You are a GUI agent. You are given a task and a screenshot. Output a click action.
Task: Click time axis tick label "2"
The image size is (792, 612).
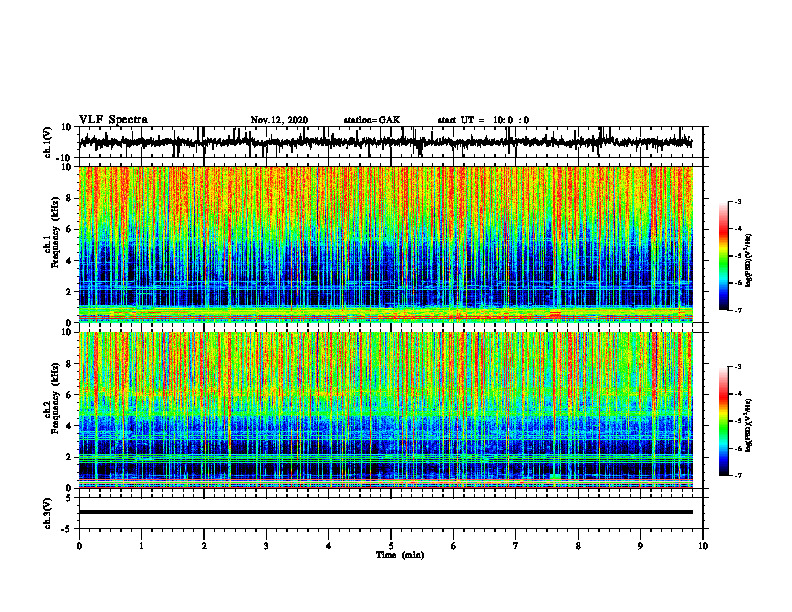click(204, 546)
